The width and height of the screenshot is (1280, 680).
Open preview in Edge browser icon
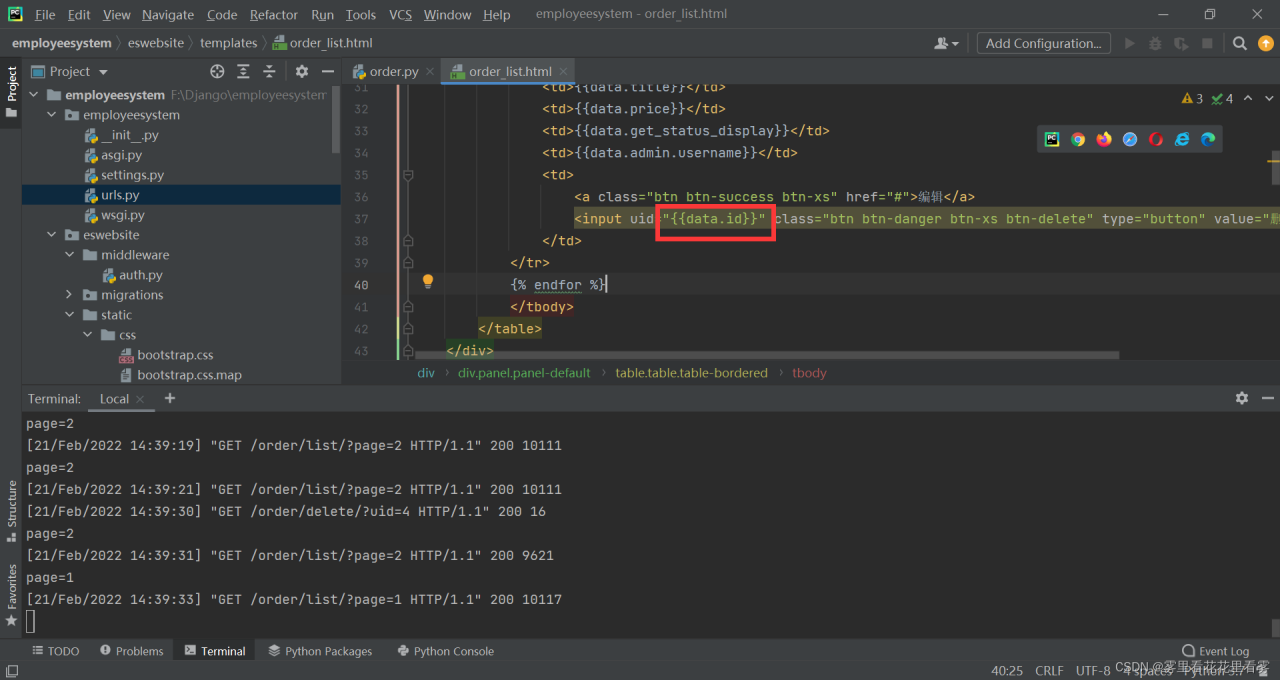(x=1208, y=139)
